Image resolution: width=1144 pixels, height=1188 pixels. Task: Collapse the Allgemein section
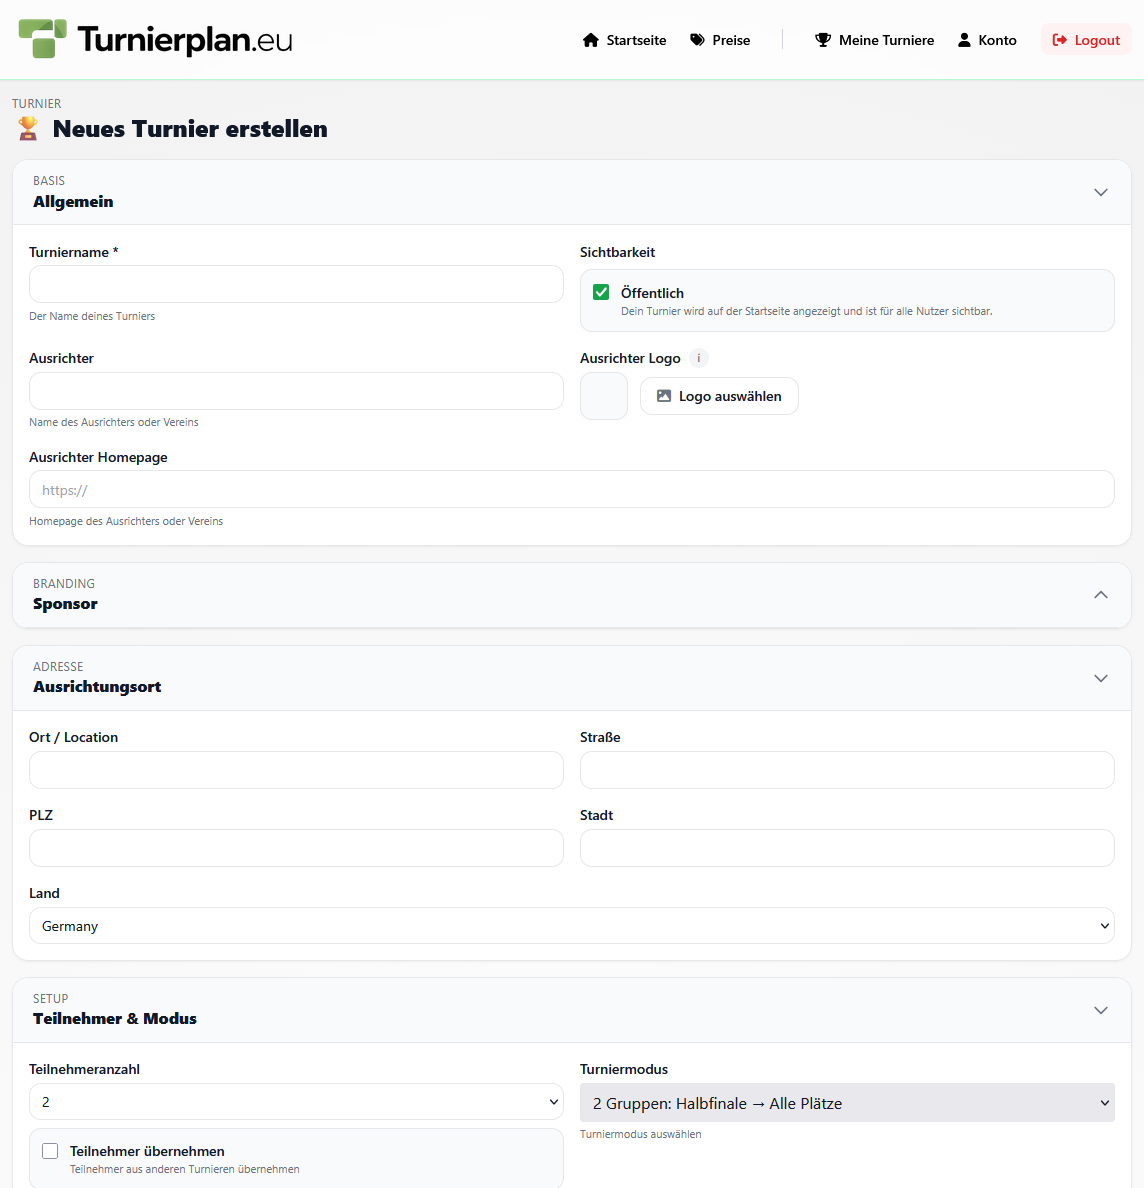[x=1101, y=192]
